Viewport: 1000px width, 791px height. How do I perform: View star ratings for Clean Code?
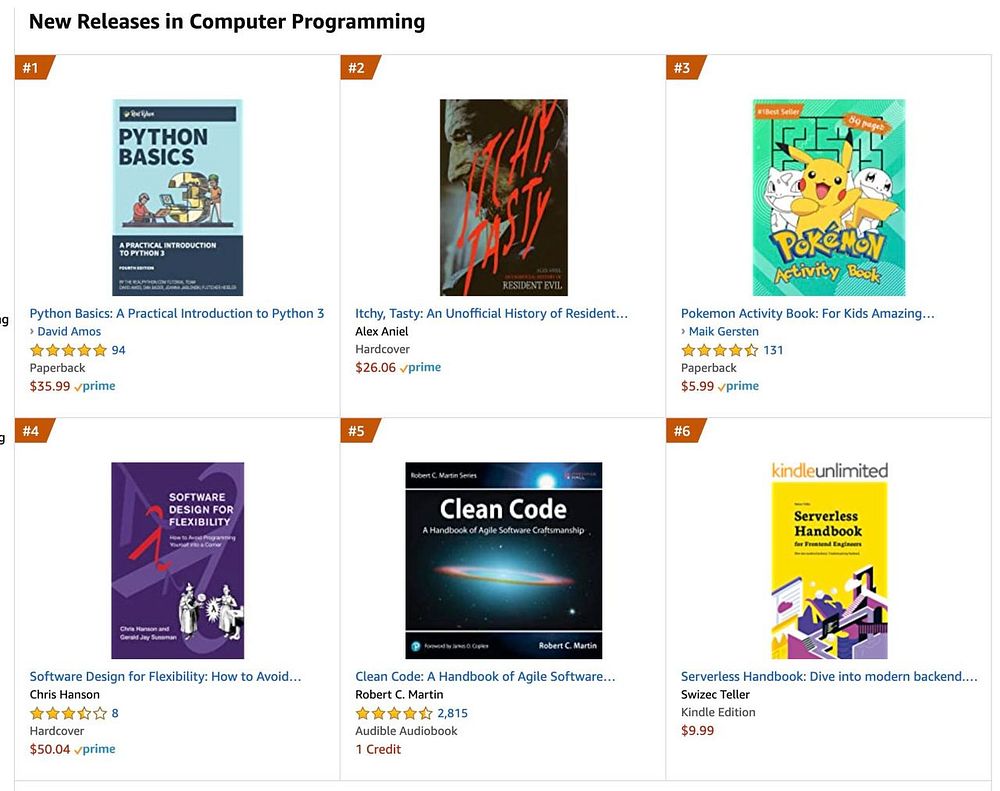click(x=393, y=713)
